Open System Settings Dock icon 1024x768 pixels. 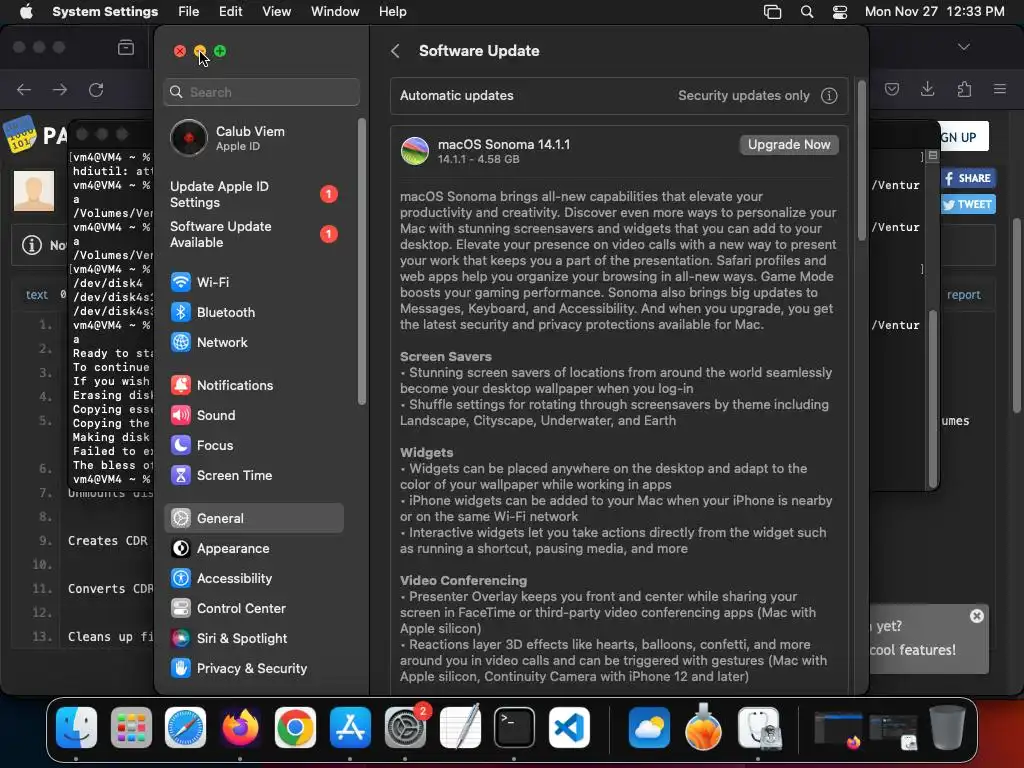405,727
